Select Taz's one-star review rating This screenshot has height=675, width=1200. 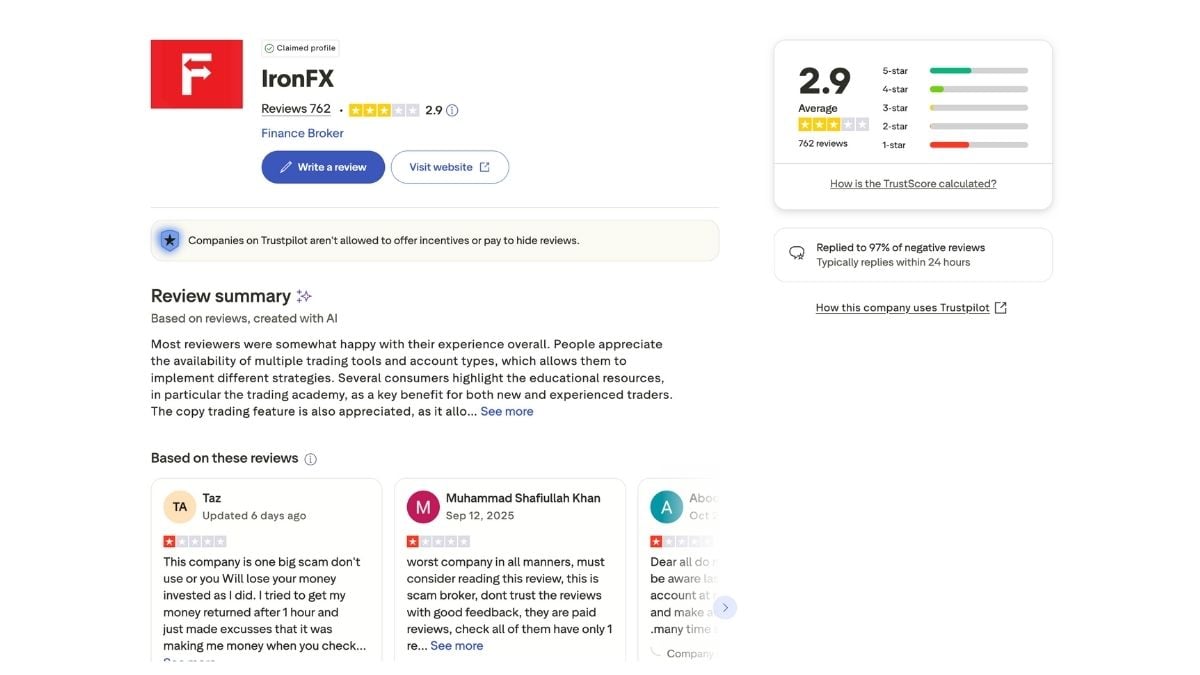click(194, 540)
